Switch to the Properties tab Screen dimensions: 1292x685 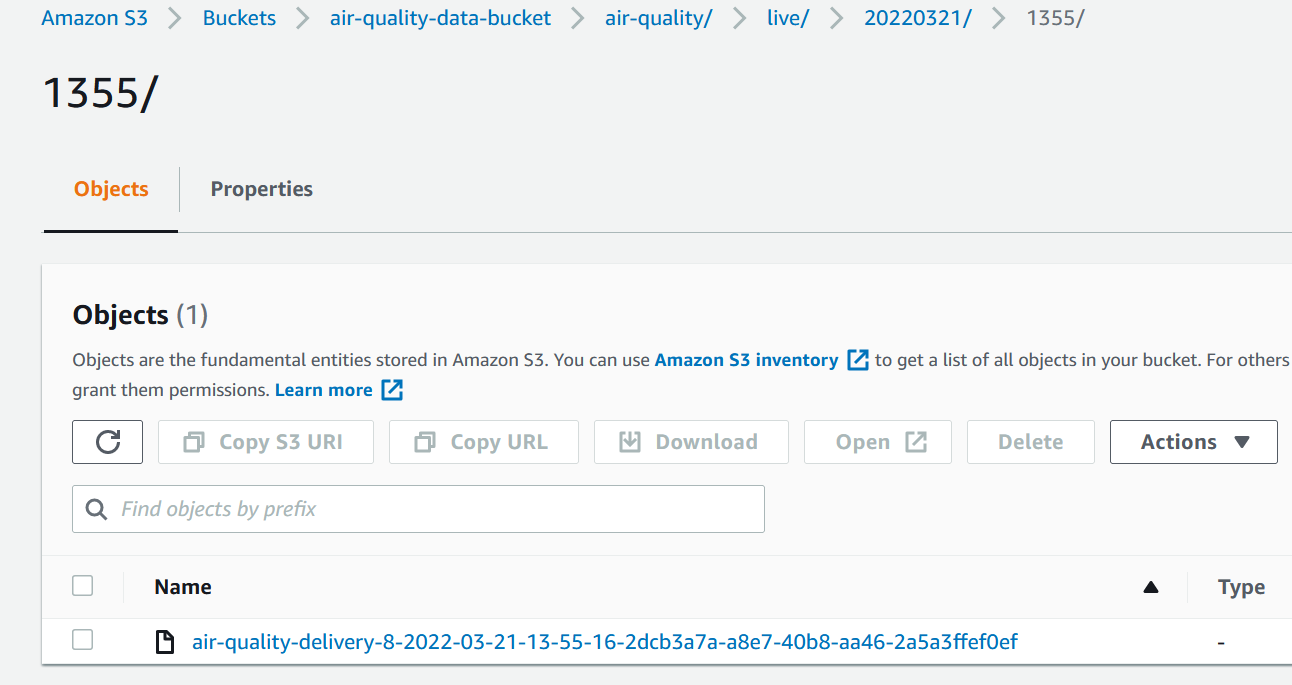point(262,189)
